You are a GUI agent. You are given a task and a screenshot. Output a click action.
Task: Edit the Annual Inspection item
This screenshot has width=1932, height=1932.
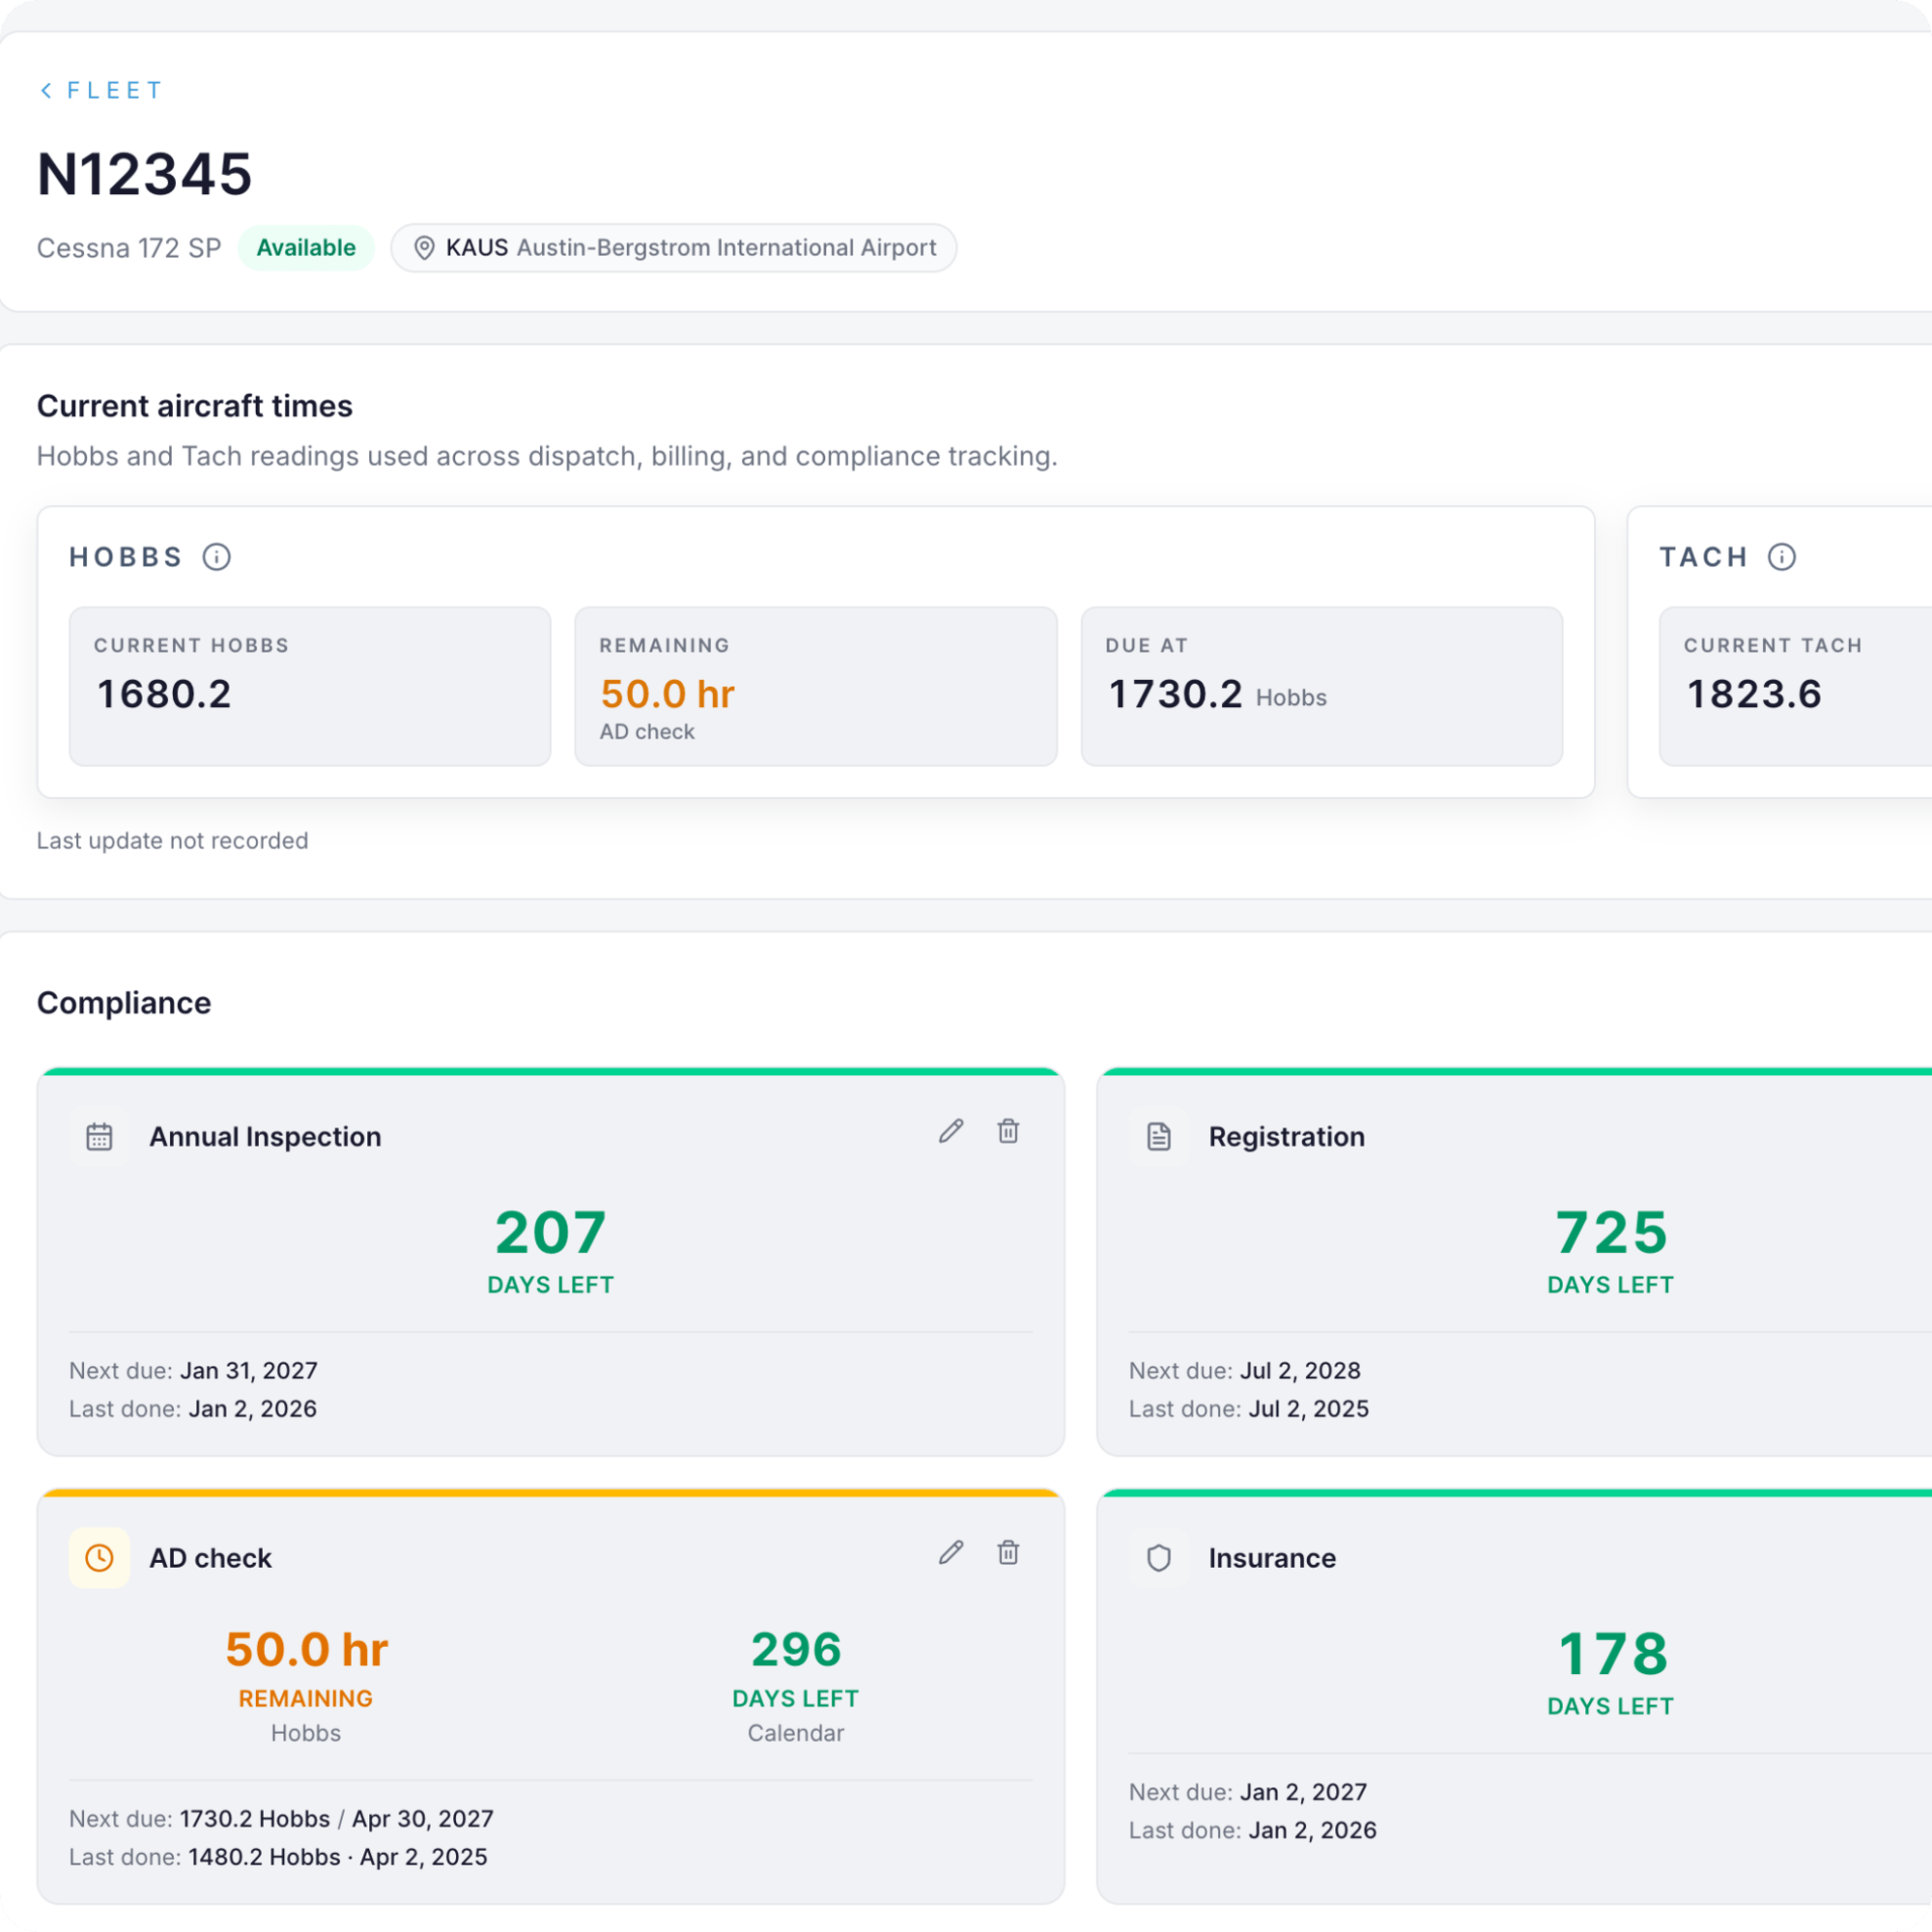click(x=951, y=1131)
